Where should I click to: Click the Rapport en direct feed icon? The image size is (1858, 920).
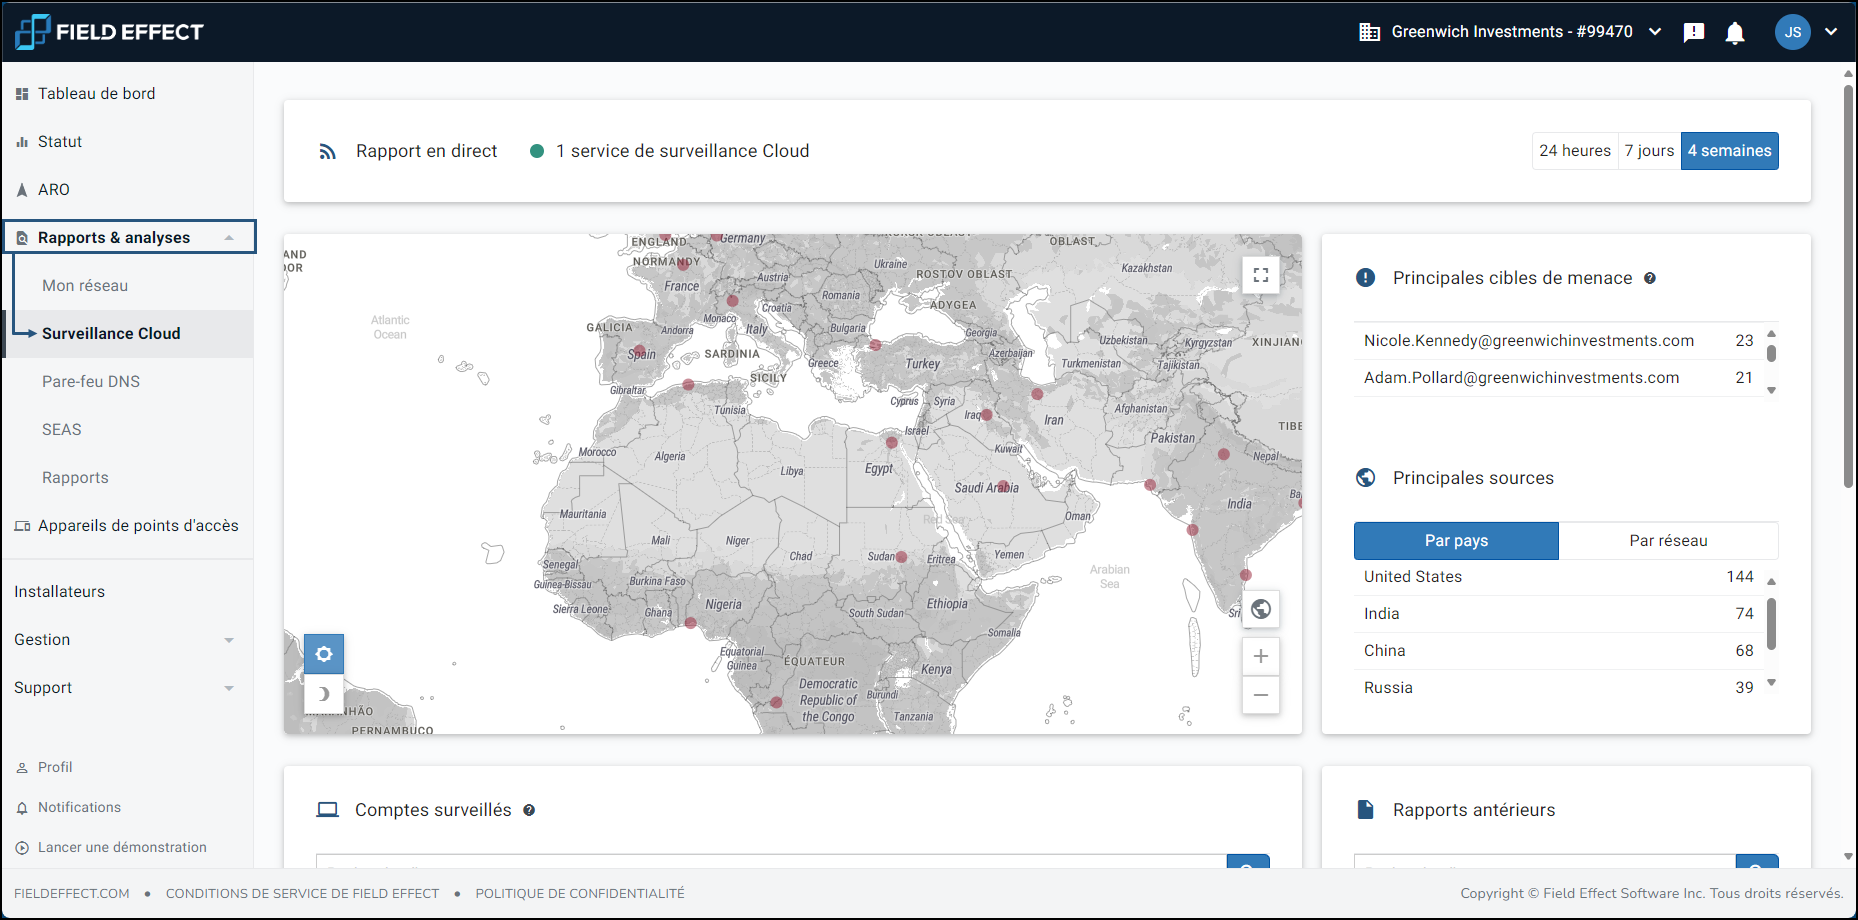(327, 152)
